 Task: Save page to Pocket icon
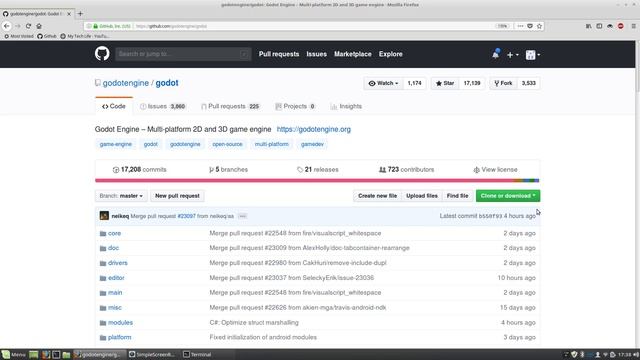pos(530,26)
